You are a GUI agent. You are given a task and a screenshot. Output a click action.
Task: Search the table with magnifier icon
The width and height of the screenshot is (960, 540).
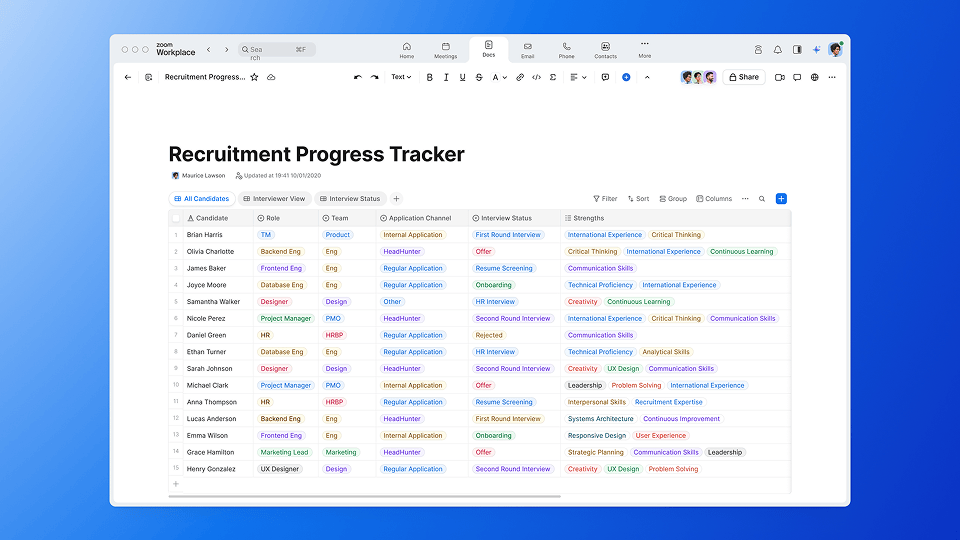[x=762, y=199]
